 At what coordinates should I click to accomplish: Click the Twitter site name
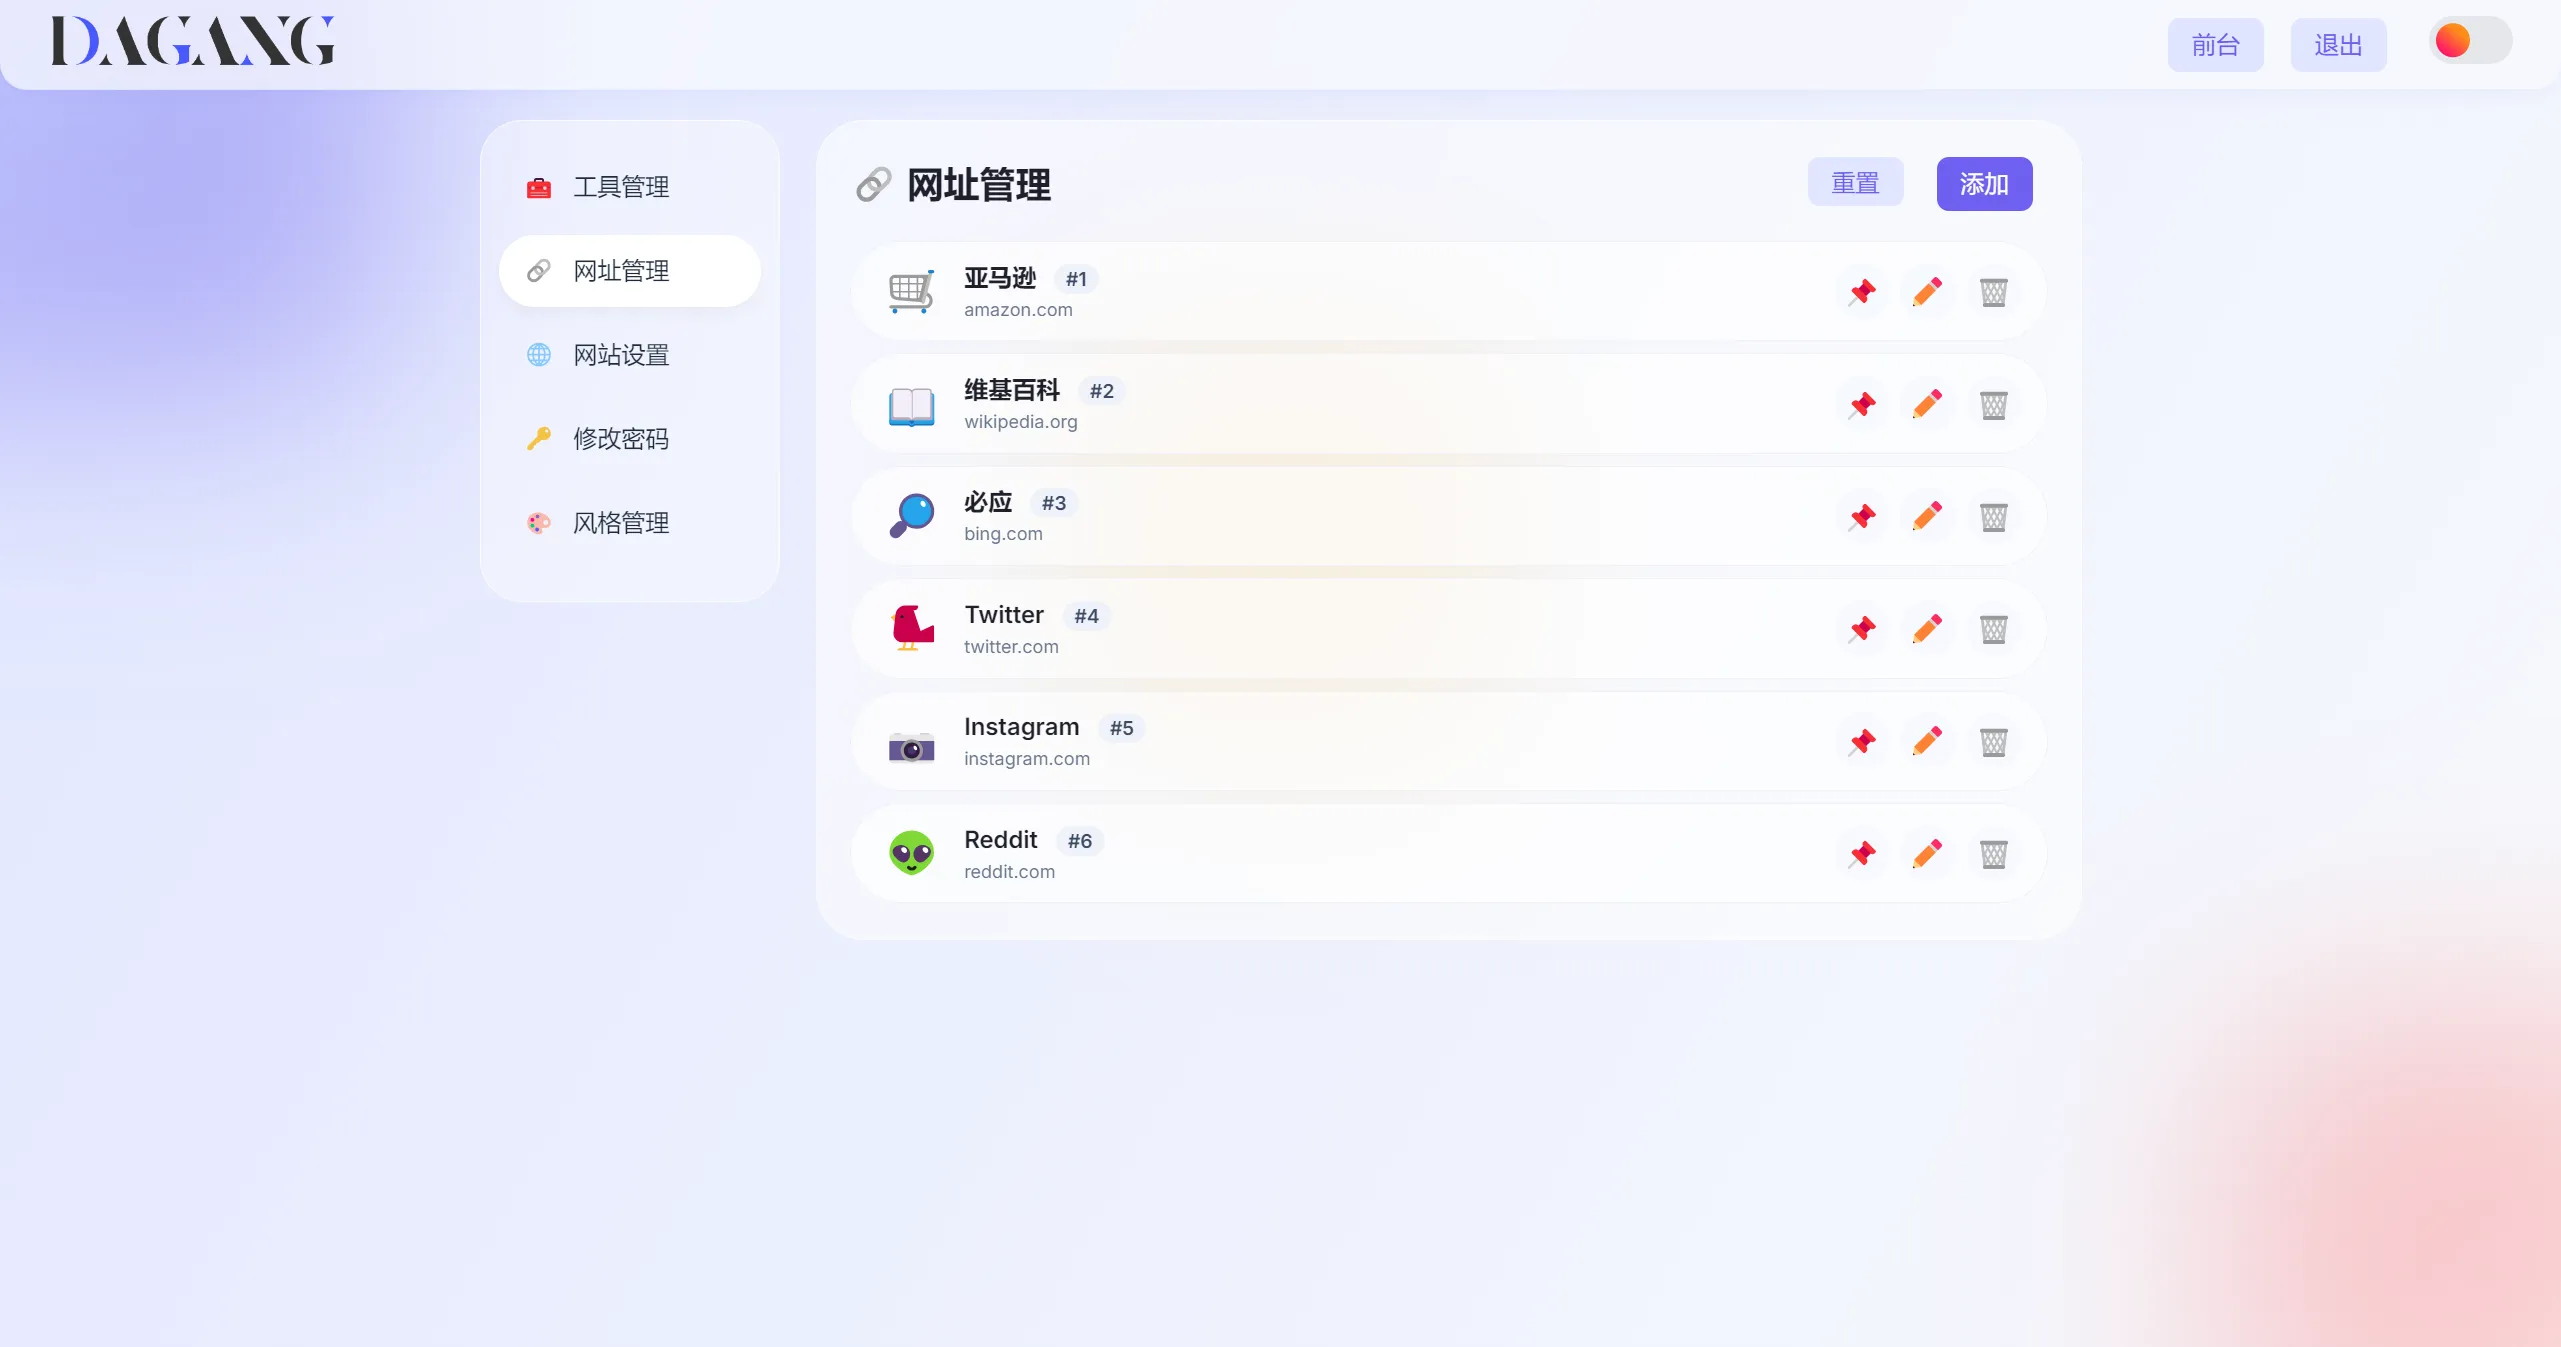[x=1004, y=615]
